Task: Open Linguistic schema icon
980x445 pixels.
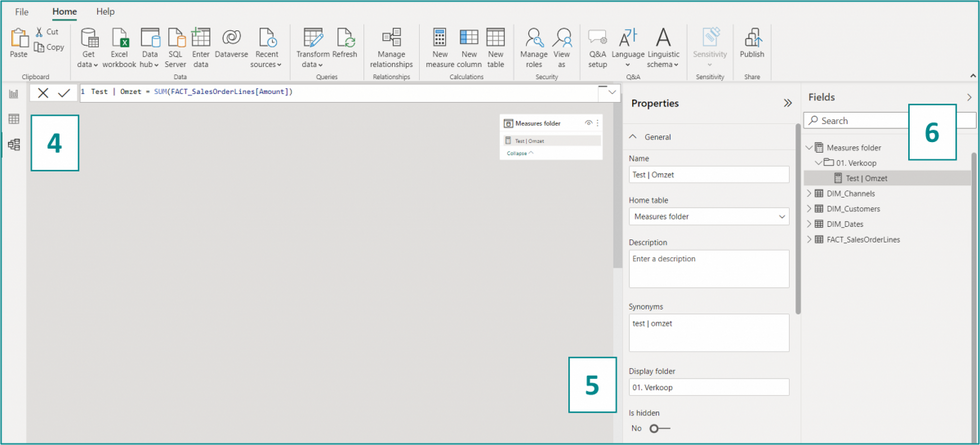Action: (663, 38)
